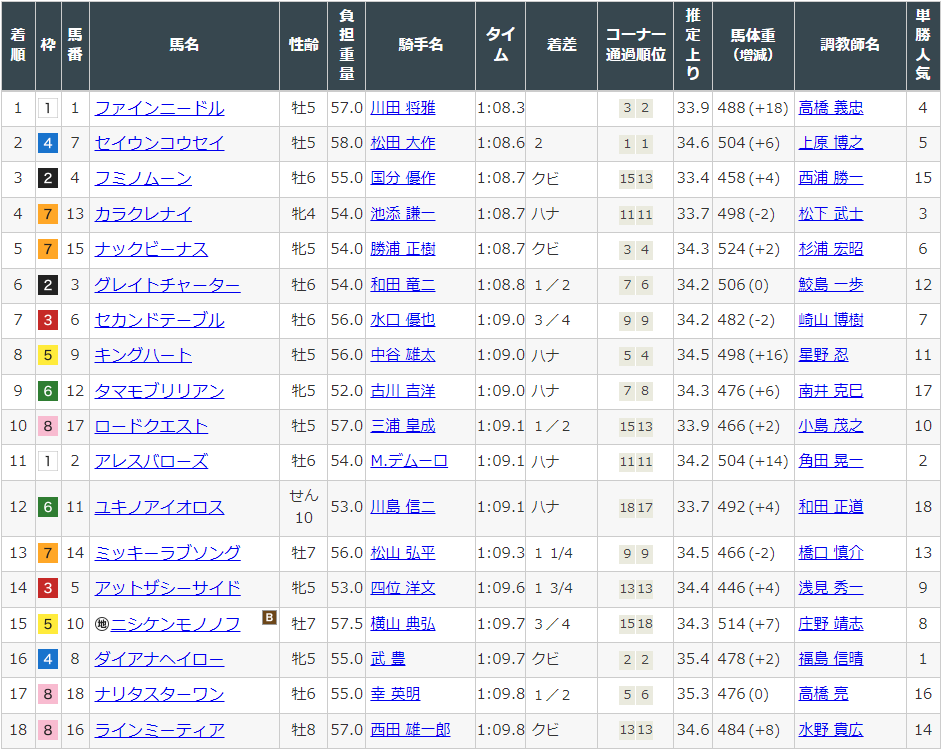943x750 pixels.
Task: Click the 調教師名 column header
Action: point(850,45)
